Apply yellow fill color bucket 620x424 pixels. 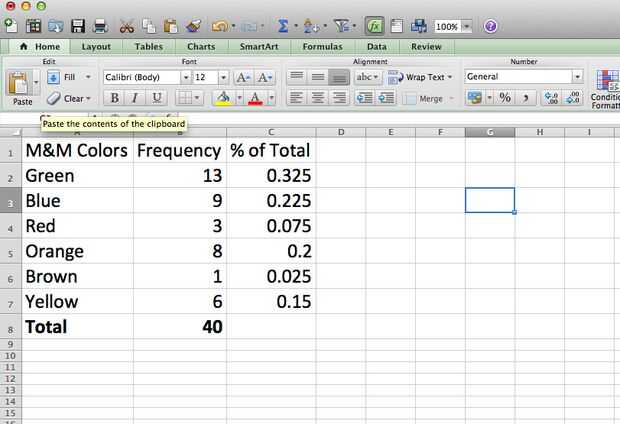pos(223,98)
